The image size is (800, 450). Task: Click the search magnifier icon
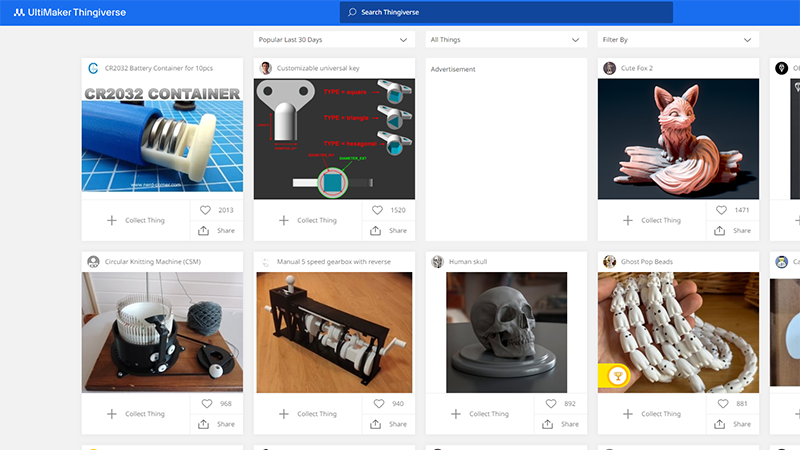(x=352, y=12)
